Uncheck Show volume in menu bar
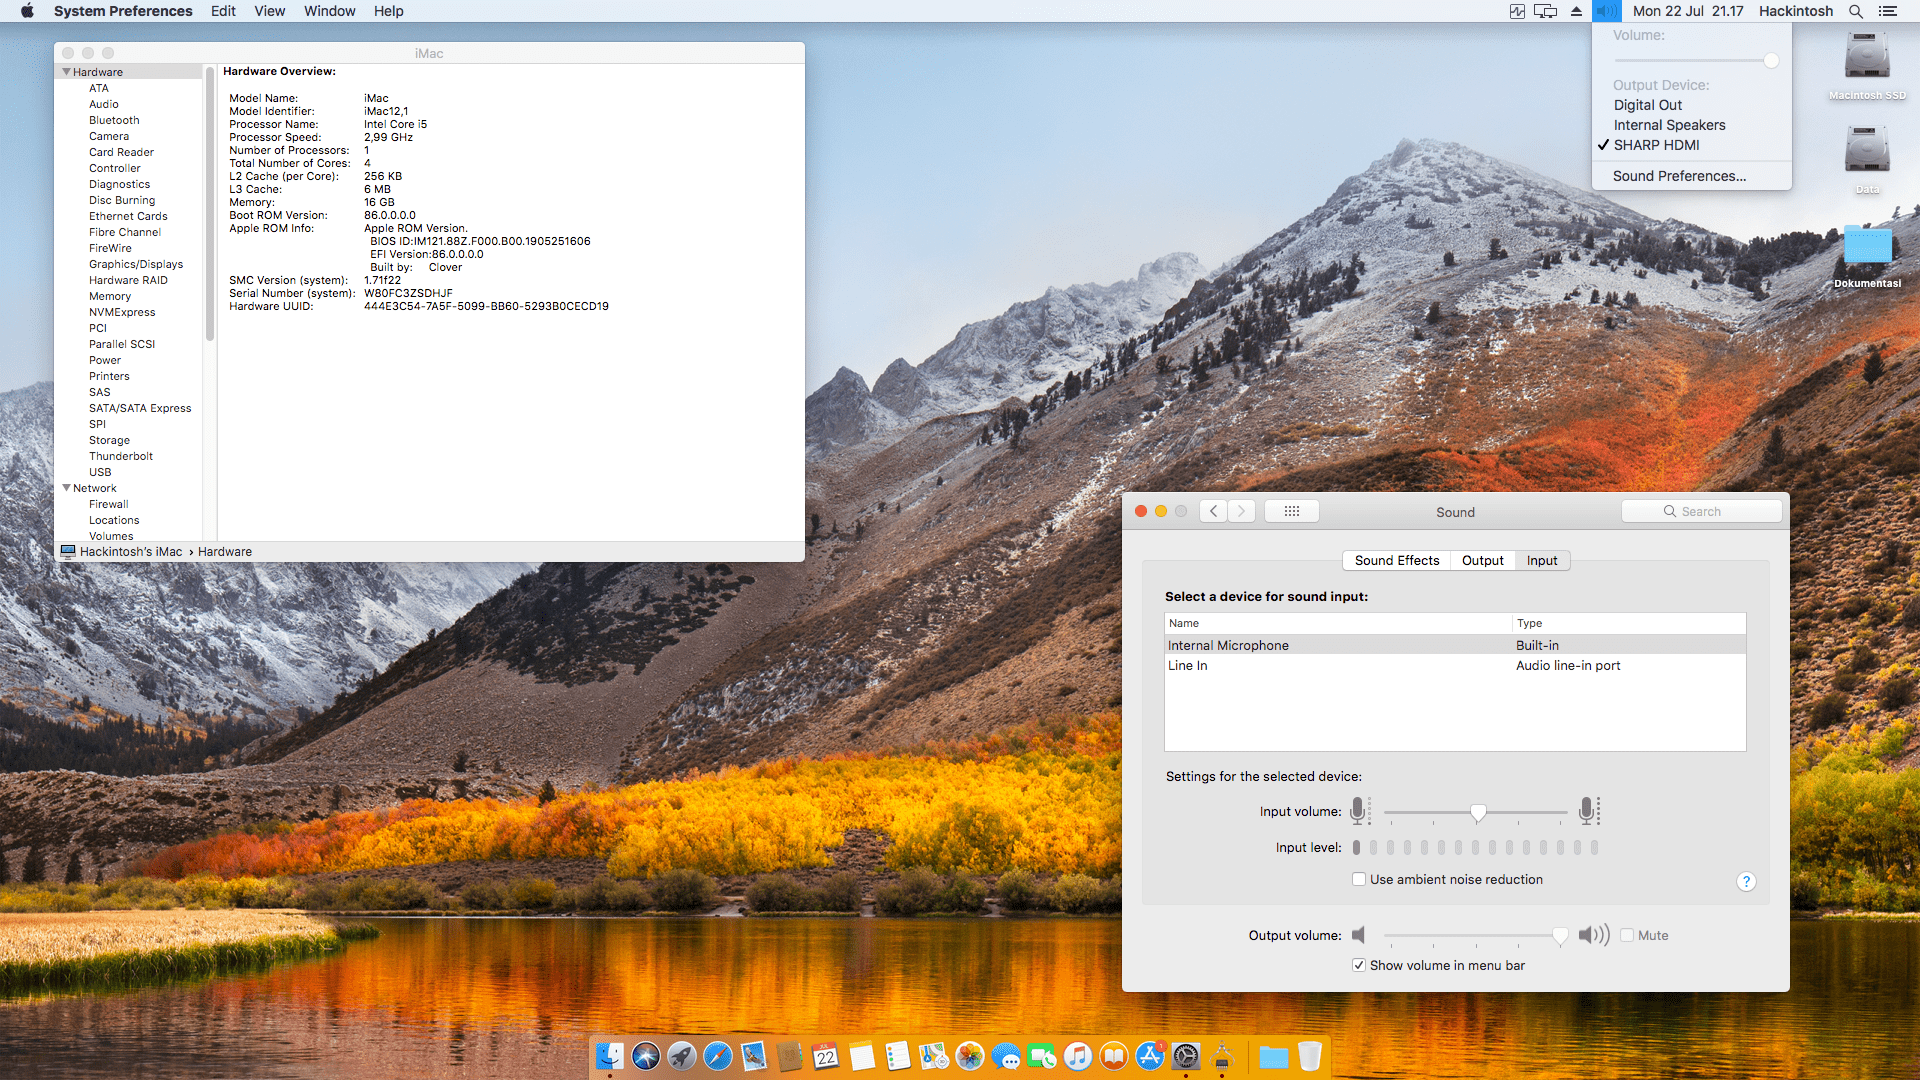 click(1359, 965)
